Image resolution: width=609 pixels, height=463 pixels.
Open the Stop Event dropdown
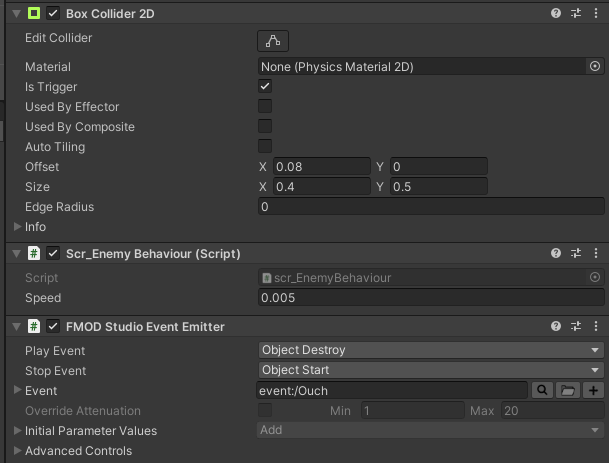[430, 371]
